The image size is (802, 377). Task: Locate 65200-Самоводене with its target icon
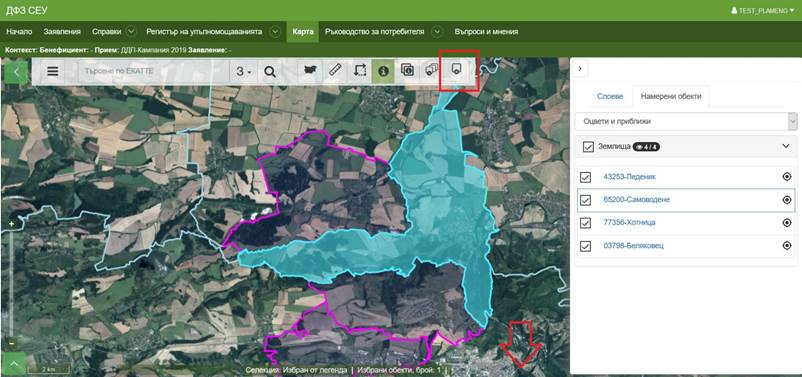(x=787, y=199)
